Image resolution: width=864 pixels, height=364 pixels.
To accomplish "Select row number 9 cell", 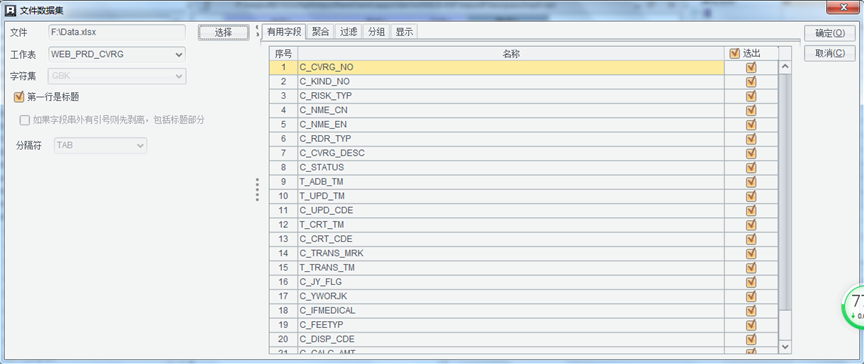I will coord(283,182).
